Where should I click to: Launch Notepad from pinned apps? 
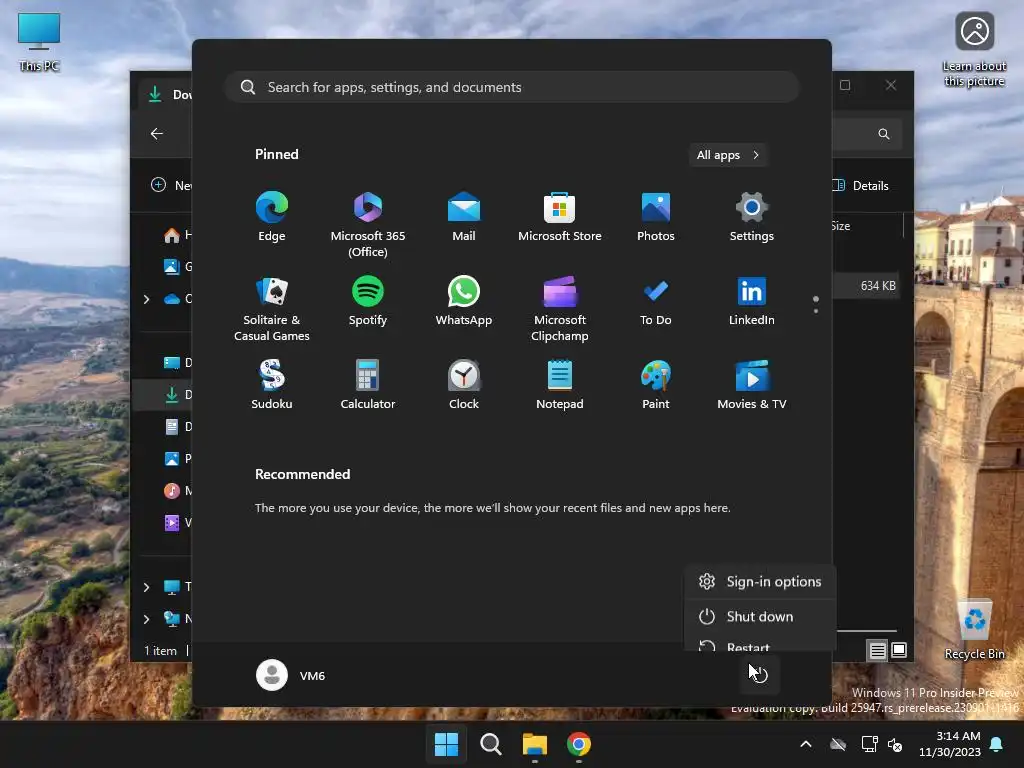pyautogui.click(x=560, y=385)
